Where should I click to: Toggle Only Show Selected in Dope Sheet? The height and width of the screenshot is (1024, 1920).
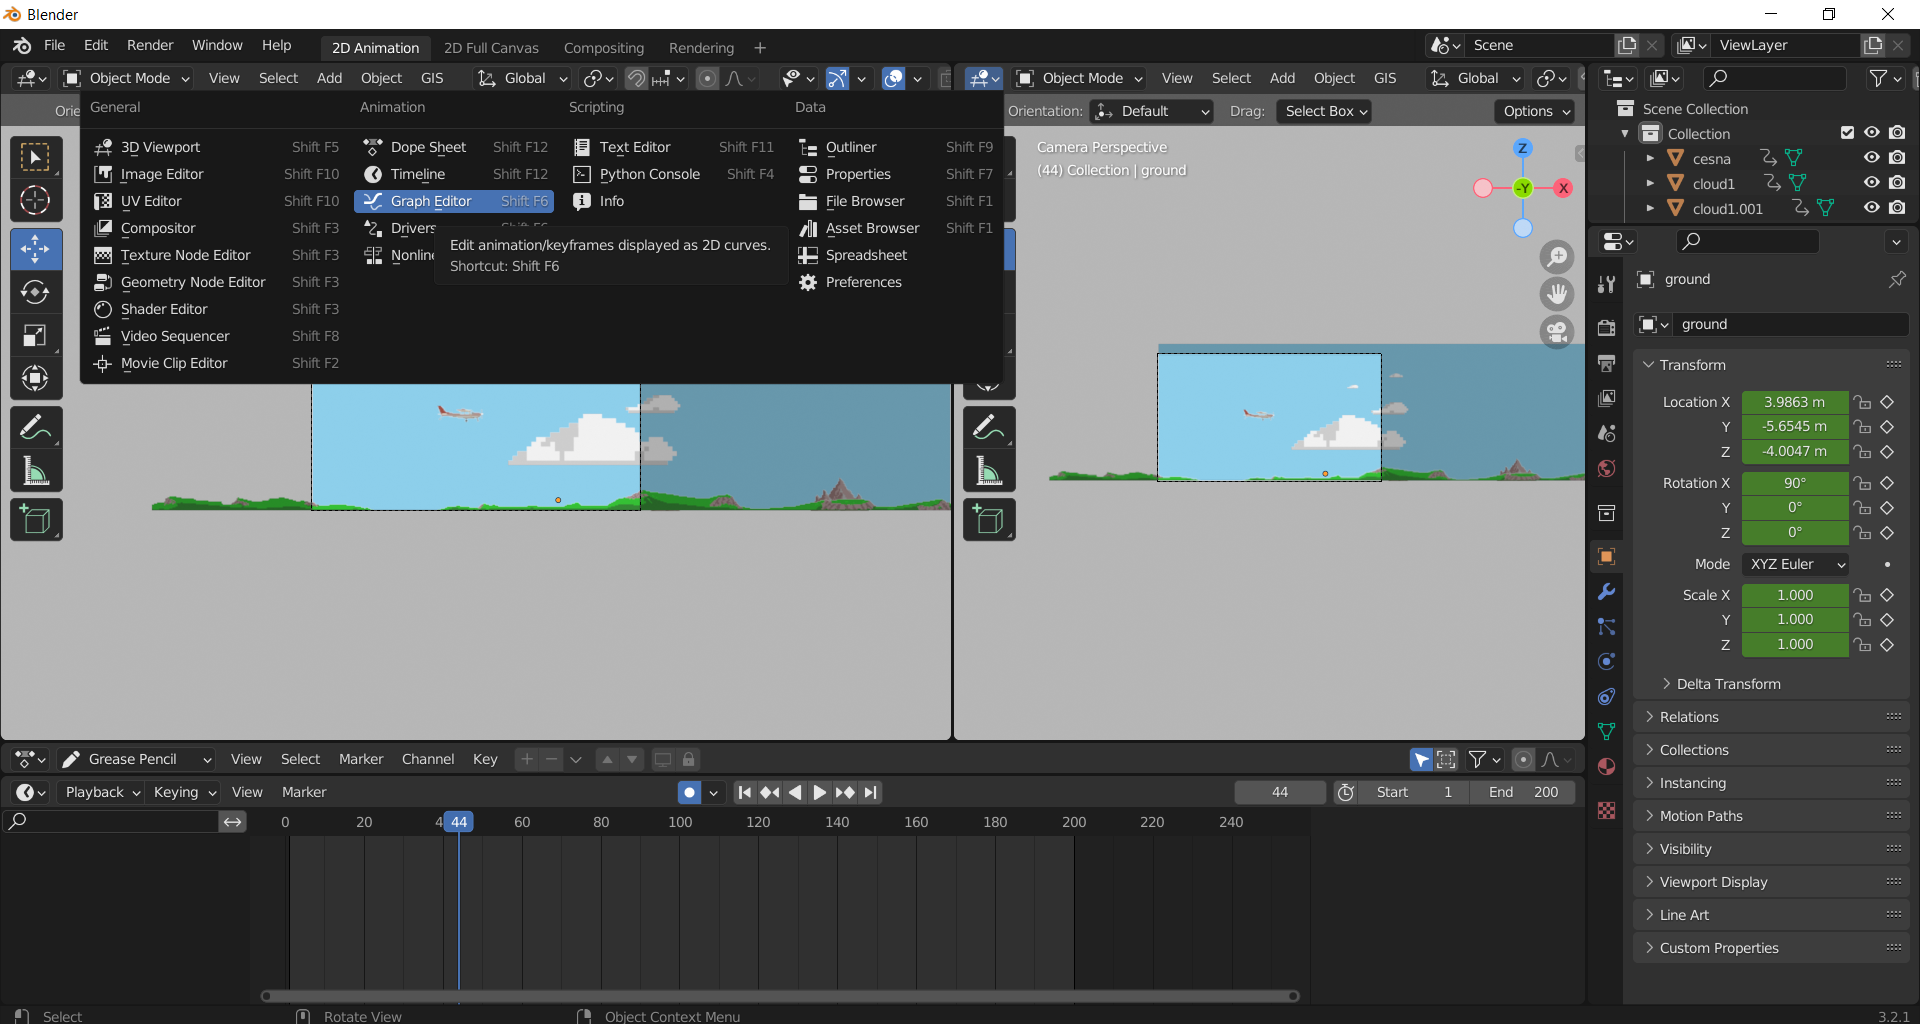tap(1421, 760)
